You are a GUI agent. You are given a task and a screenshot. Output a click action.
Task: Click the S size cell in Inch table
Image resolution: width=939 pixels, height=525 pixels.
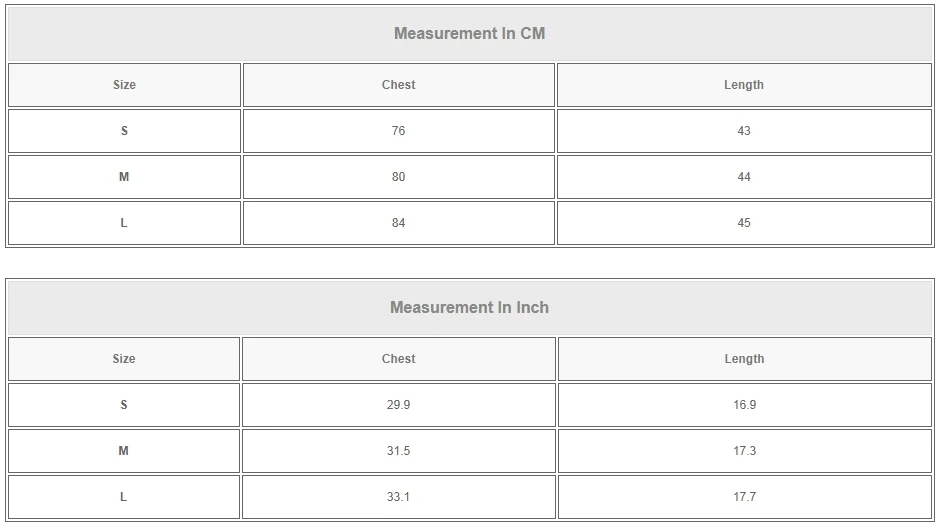pyautogui.click(x=124, y=405)
